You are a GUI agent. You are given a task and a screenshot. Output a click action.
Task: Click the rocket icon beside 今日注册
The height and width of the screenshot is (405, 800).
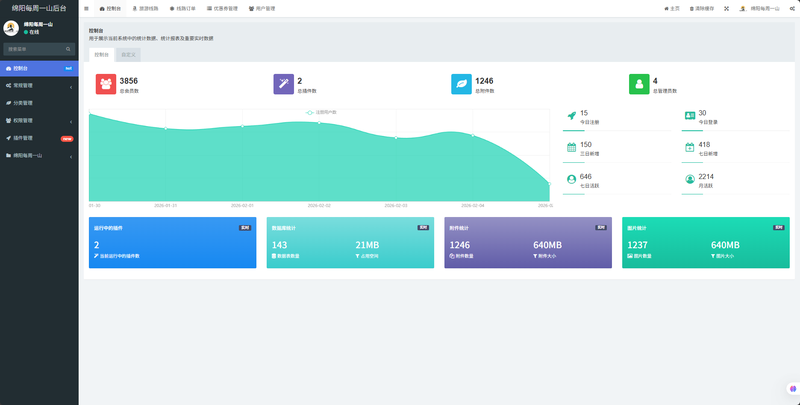click(x=571, y=116)
